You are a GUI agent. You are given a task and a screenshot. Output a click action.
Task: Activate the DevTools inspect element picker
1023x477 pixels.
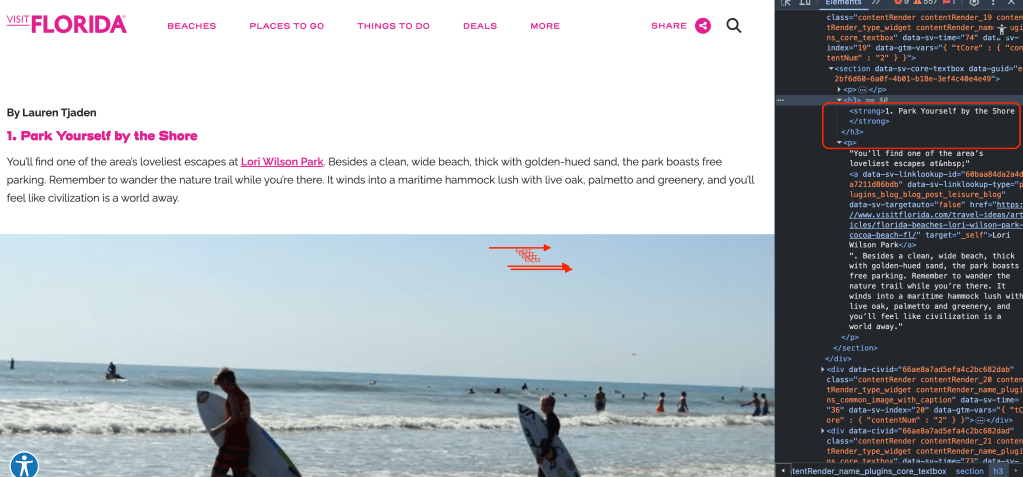pyautogui.click(x=787, y=3)
